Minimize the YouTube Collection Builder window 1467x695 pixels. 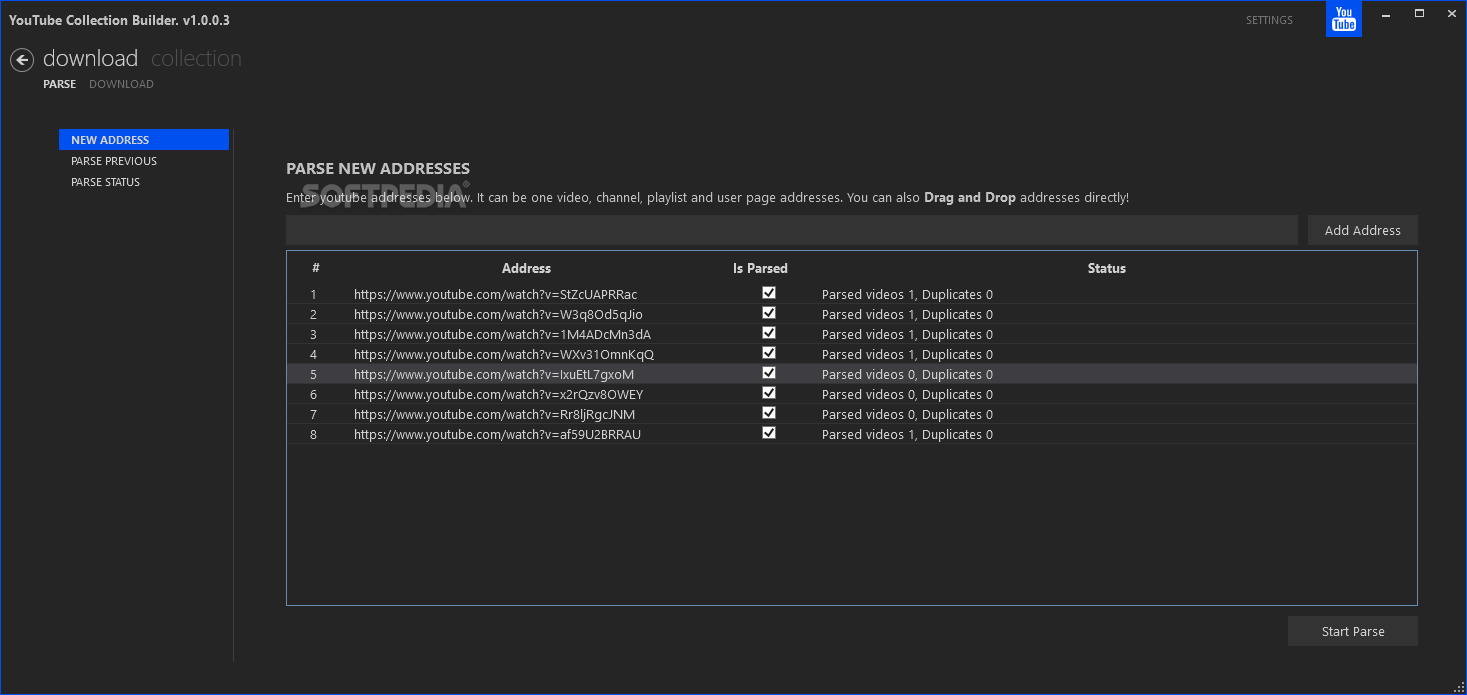(1387, 14)
